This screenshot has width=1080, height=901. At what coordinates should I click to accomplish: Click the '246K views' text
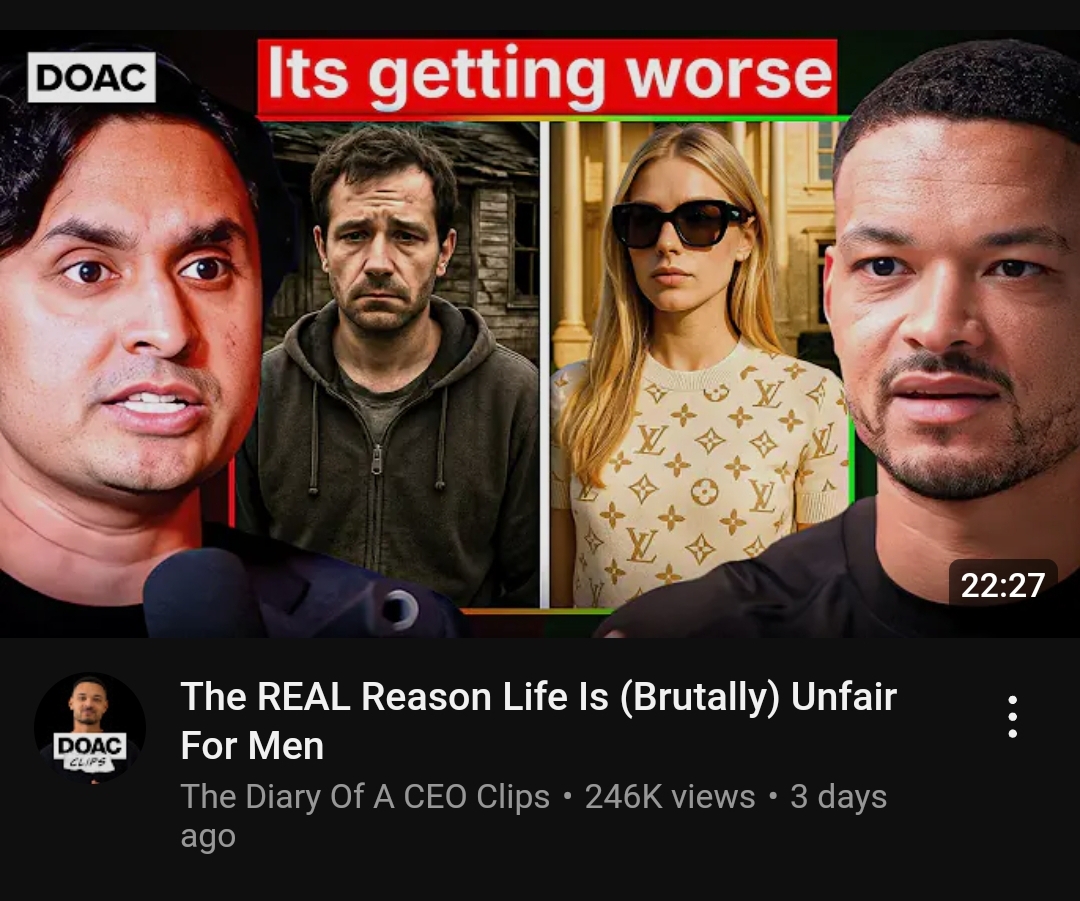[x=669, y=796]
